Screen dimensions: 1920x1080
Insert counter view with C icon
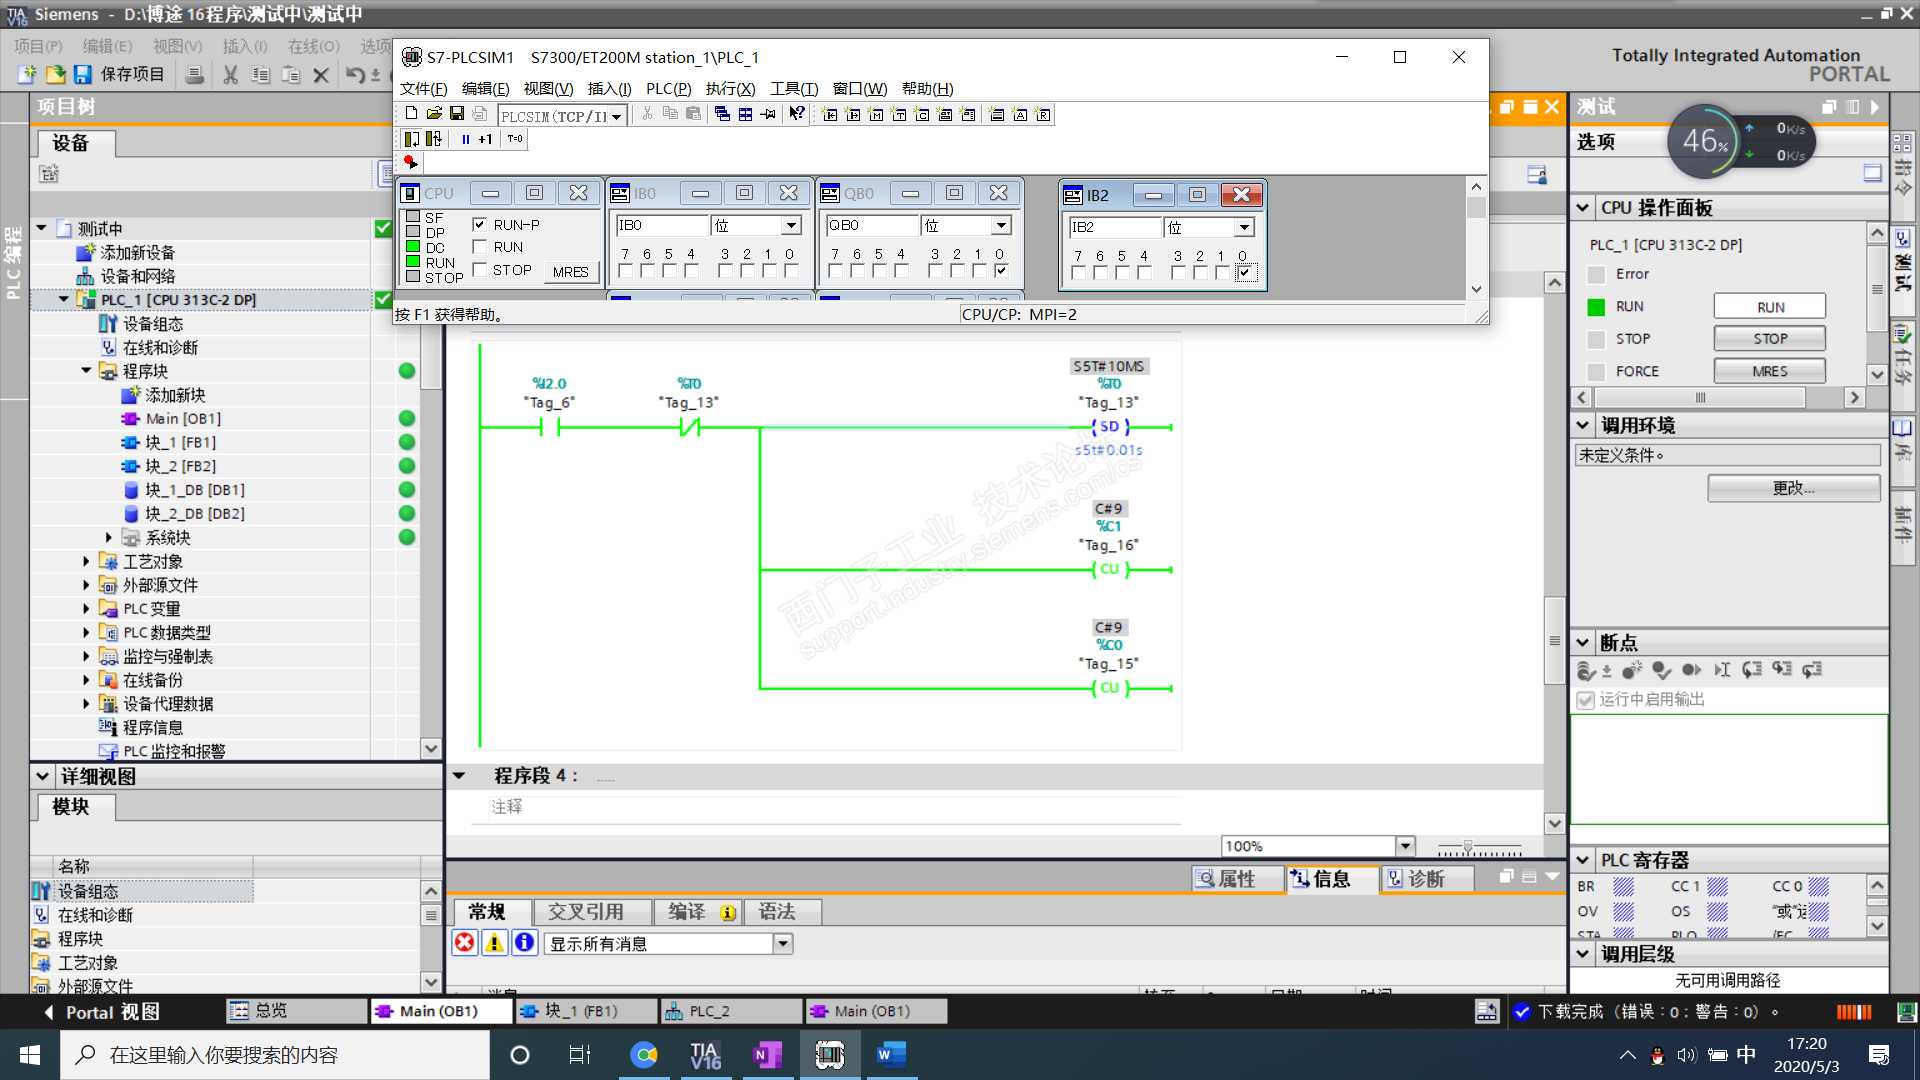point(922,115)
